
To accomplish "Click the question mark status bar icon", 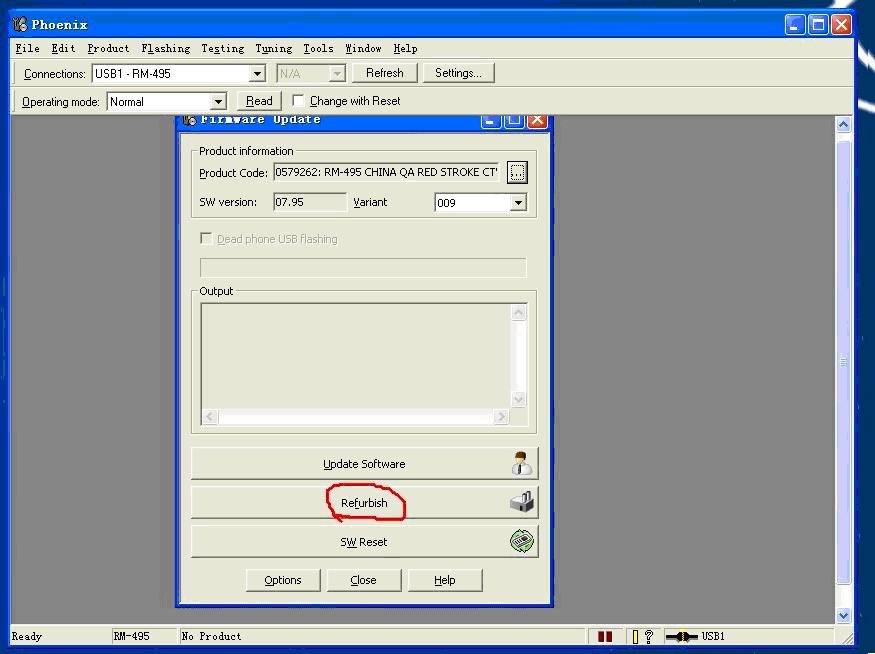I will point(648,636).
